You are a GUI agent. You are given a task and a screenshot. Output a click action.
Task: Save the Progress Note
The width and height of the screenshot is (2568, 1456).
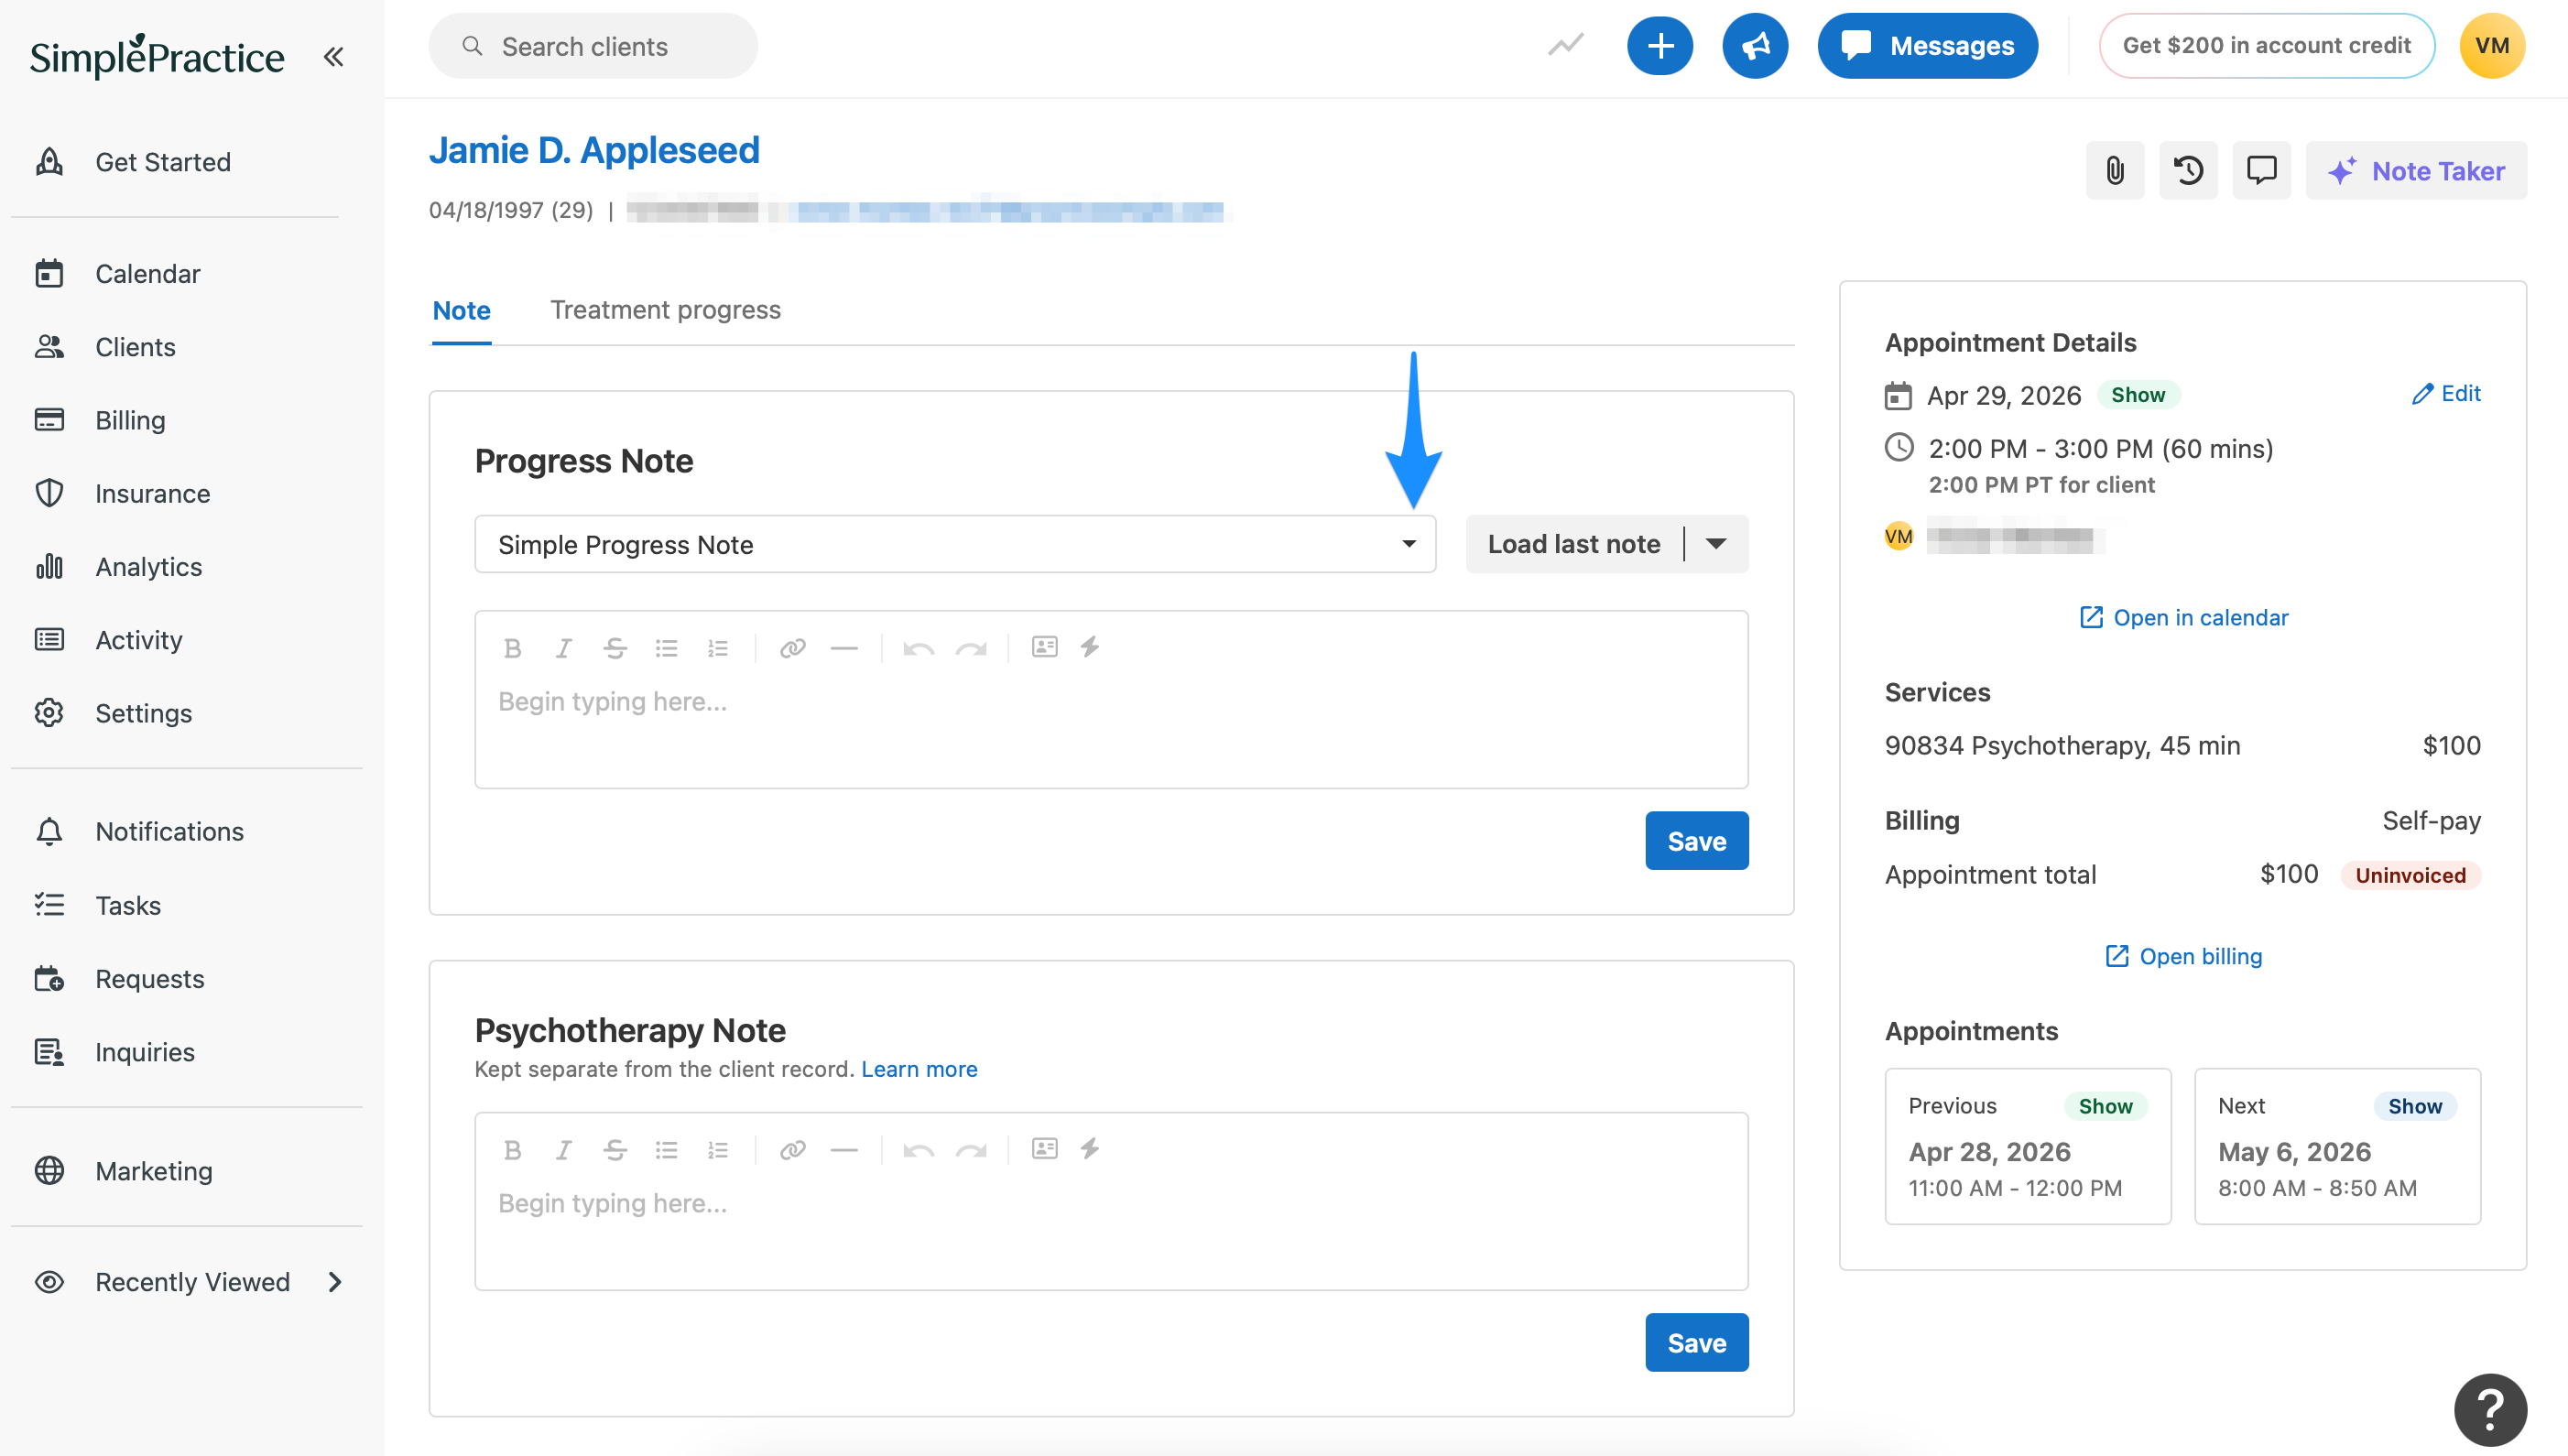[x=1696, y=841]
